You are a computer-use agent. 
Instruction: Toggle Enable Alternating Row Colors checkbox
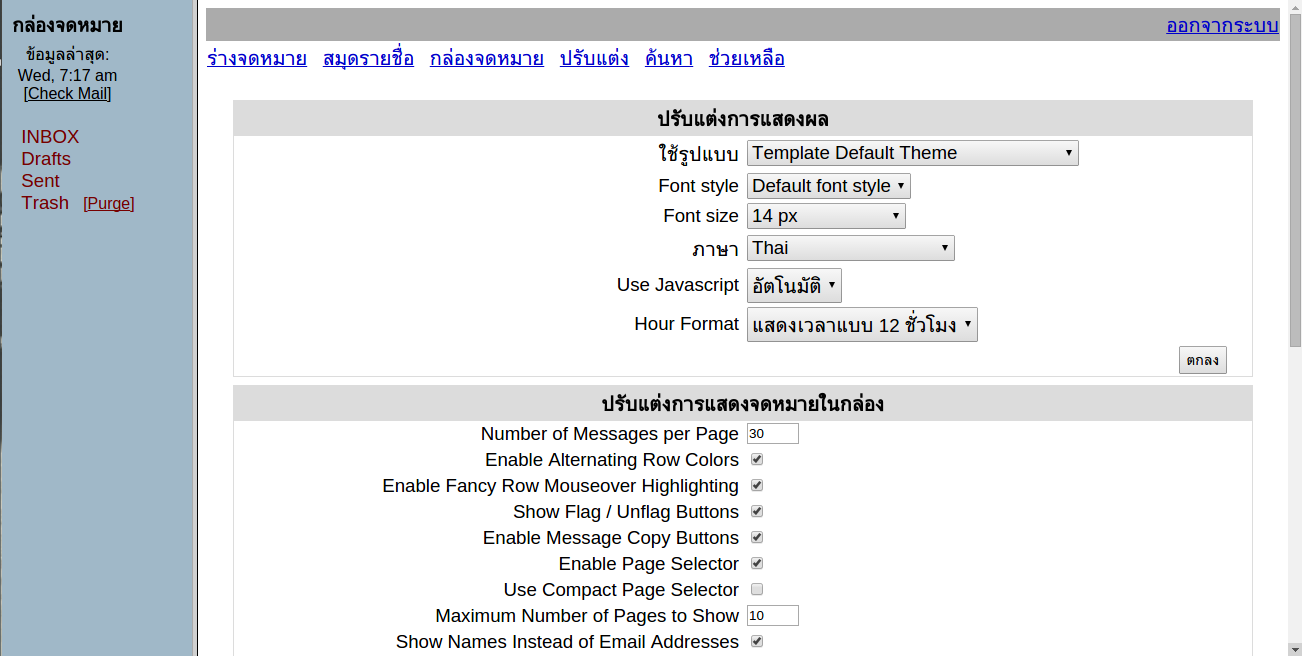757,460
